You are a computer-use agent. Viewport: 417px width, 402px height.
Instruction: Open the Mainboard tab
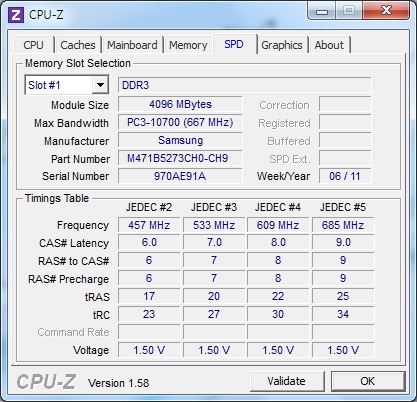tap(132, 45)
